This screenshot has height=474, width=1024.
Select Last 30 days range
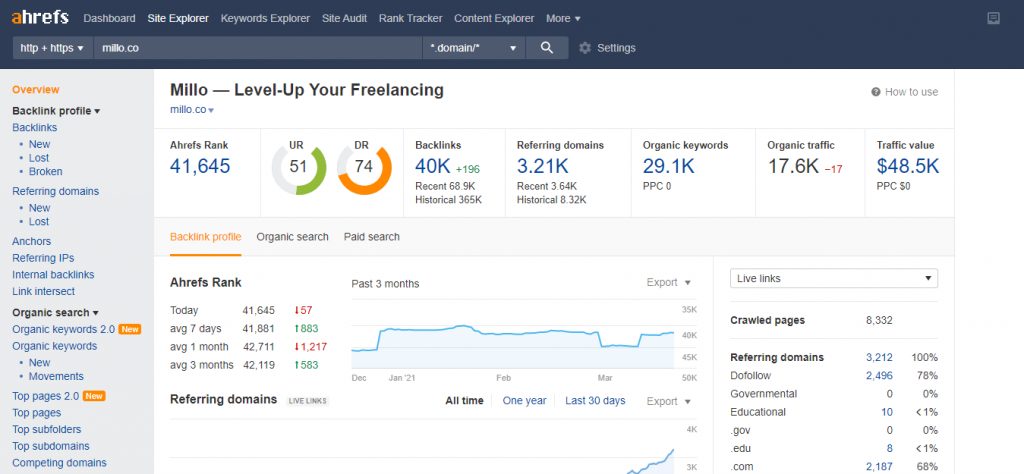[x=595, y=400]
